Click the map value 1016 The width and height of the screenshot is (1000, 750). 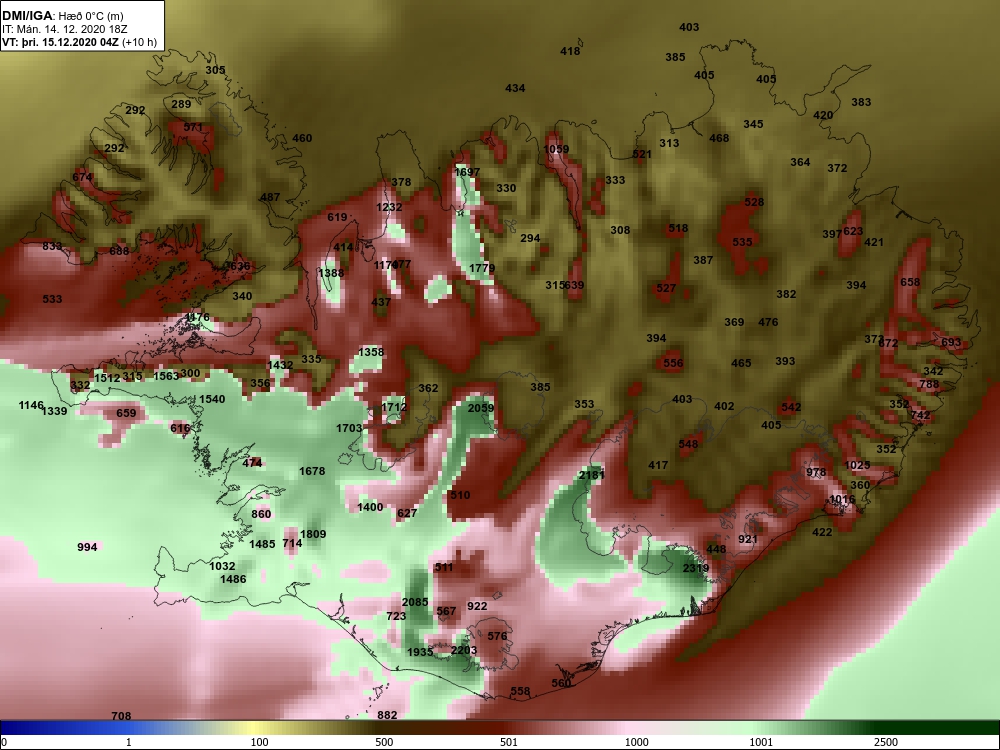(x=842, y=499)
